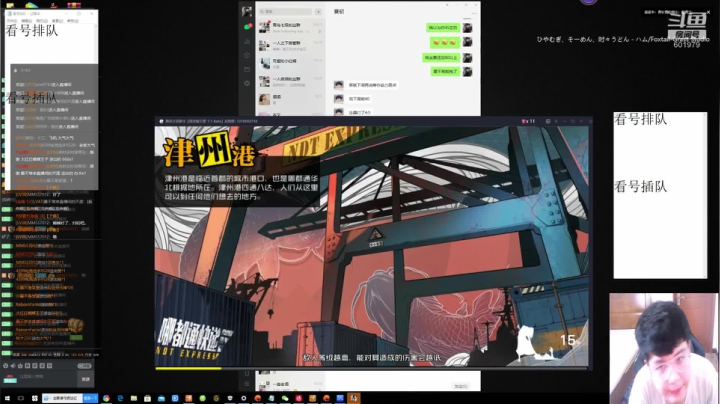Open the Notepad File menu

pyautogui.click(x=12, y=21)
